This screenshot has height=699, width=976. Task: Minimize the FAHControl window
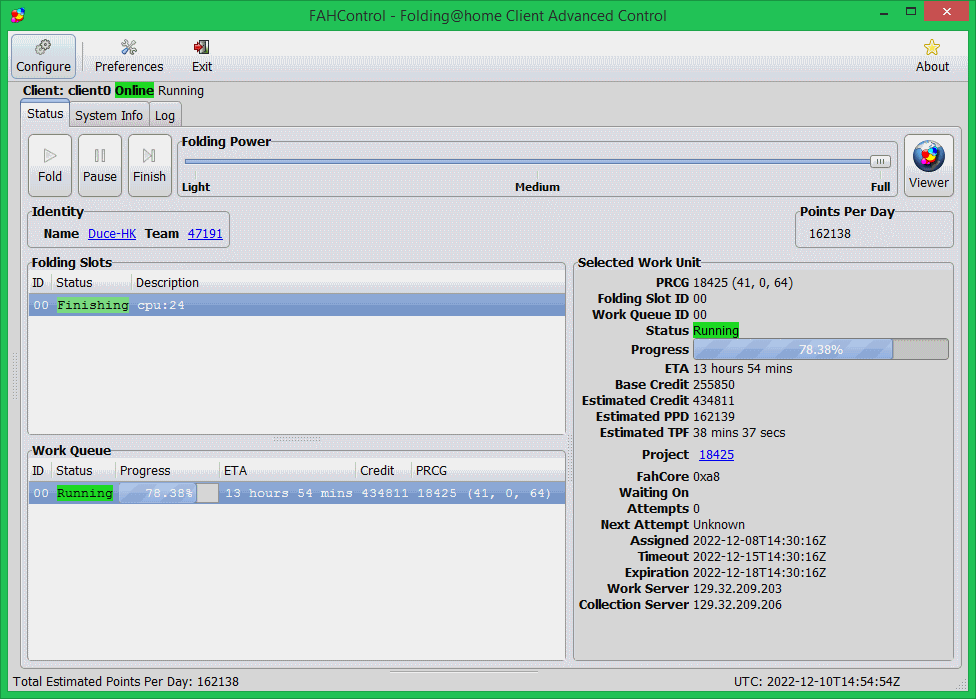coord(884,12)
